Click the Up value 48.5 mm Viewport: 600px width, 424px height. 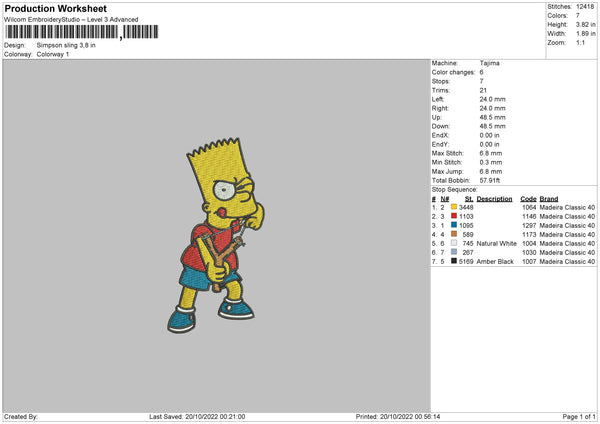[492, 117]
